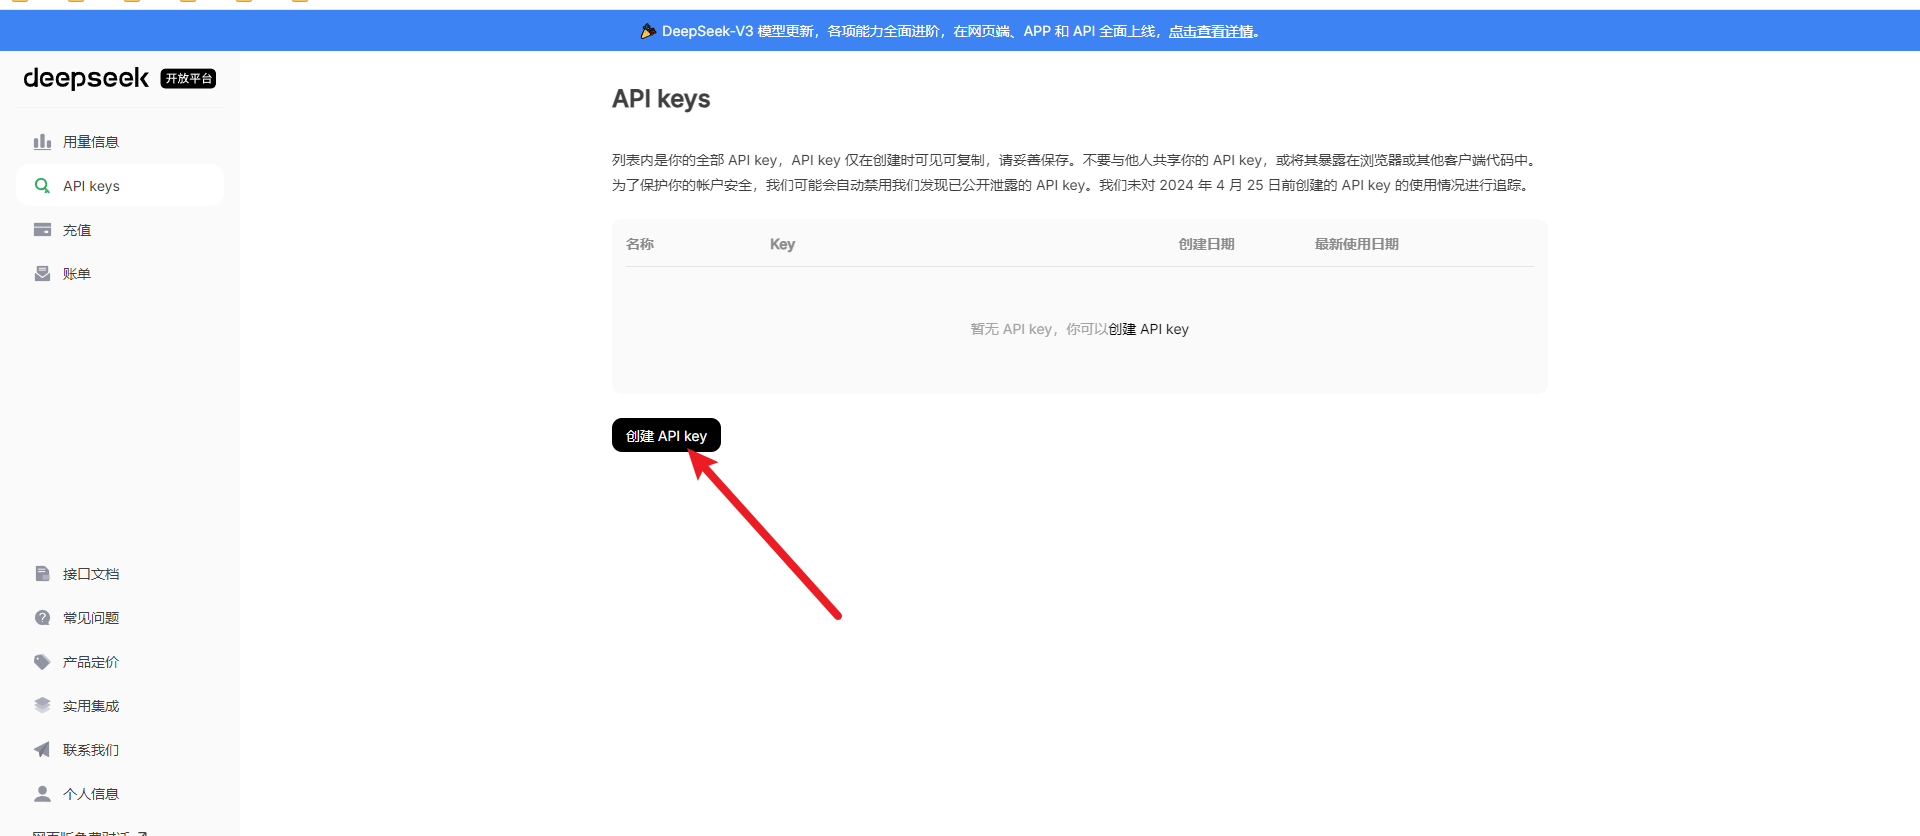The width and height of the screenshot is (1920, 836).
Task: Click the 接口文档 document icon
Action: [x=42, y=574]
